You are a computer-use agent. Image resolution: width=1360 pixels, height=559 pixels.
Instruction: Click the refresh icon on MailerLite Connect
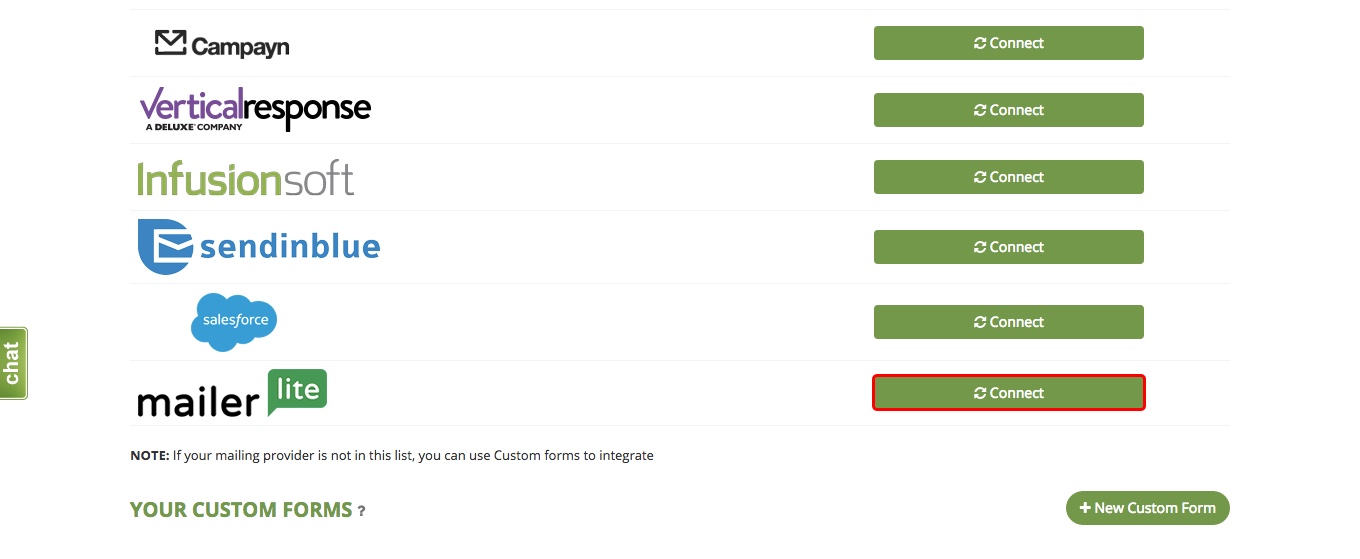coord(980,393)
